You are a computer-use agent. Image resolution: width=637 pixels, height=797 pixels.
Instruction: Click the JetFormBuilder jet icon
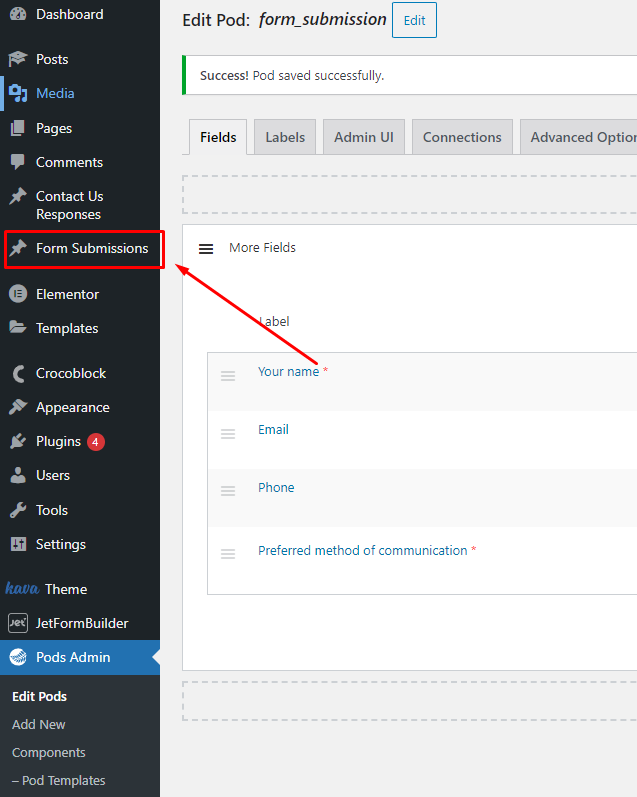(x=18, y=623)
